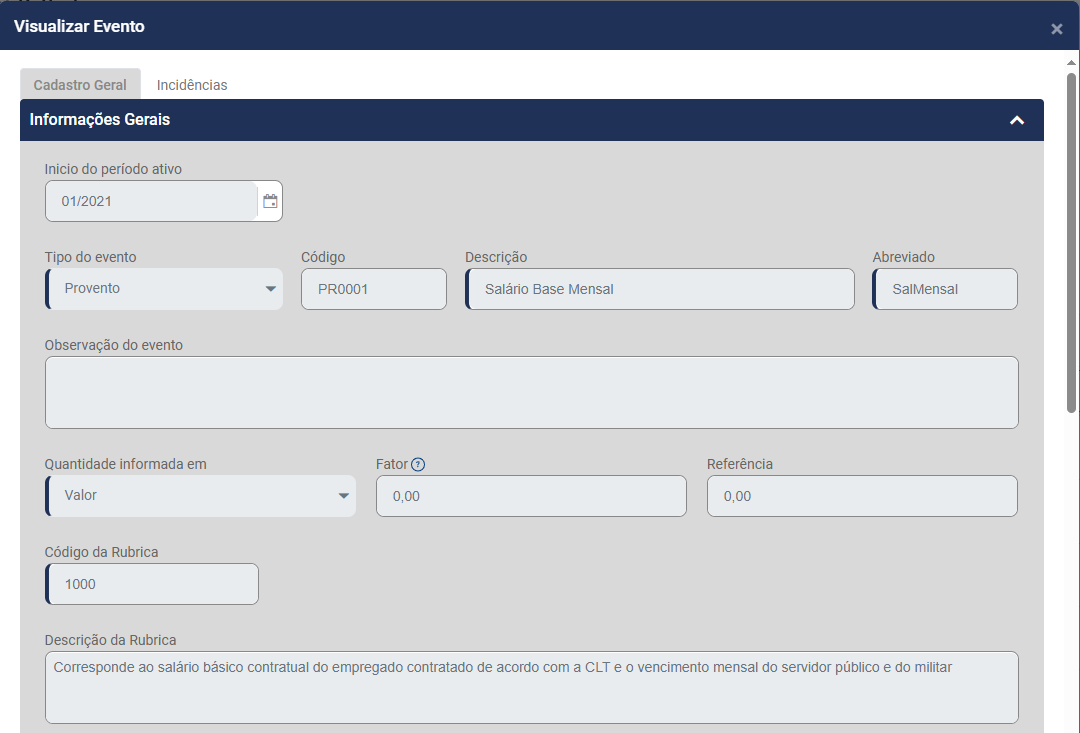This screenshot has width=1080, height=733.
Task: Click the Observação do evento text area
Action: (531, 392)
